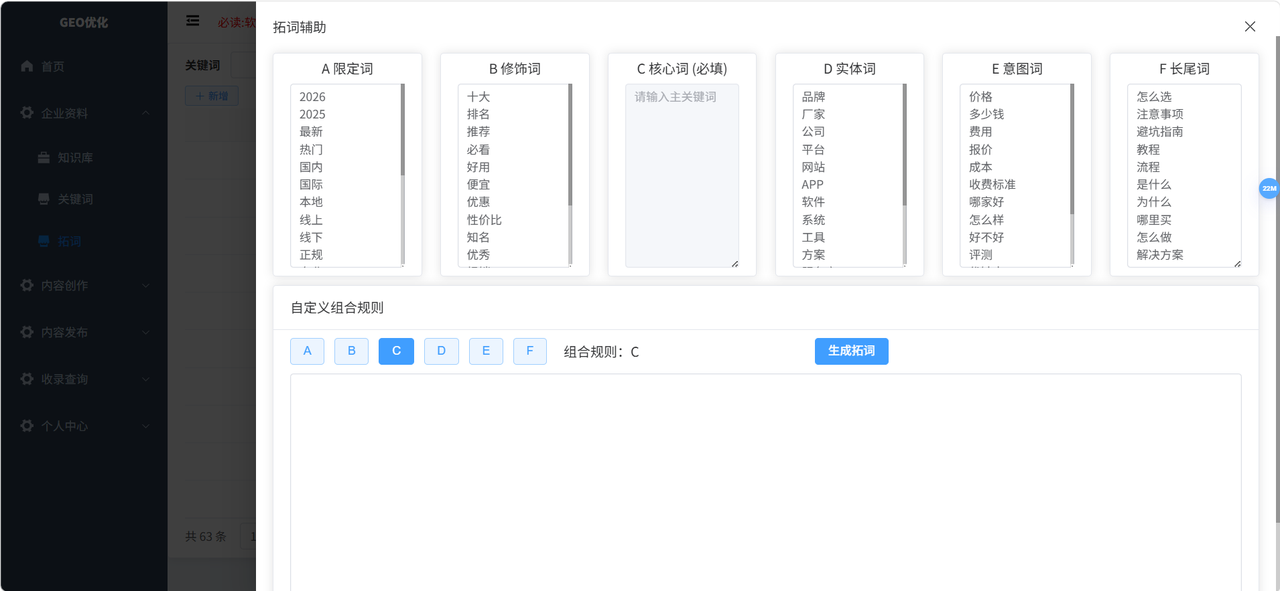This screenshot has height=591, width=1280.
Task: Click the gear icon beside 个人中心
Action: [x=27, y=425]
